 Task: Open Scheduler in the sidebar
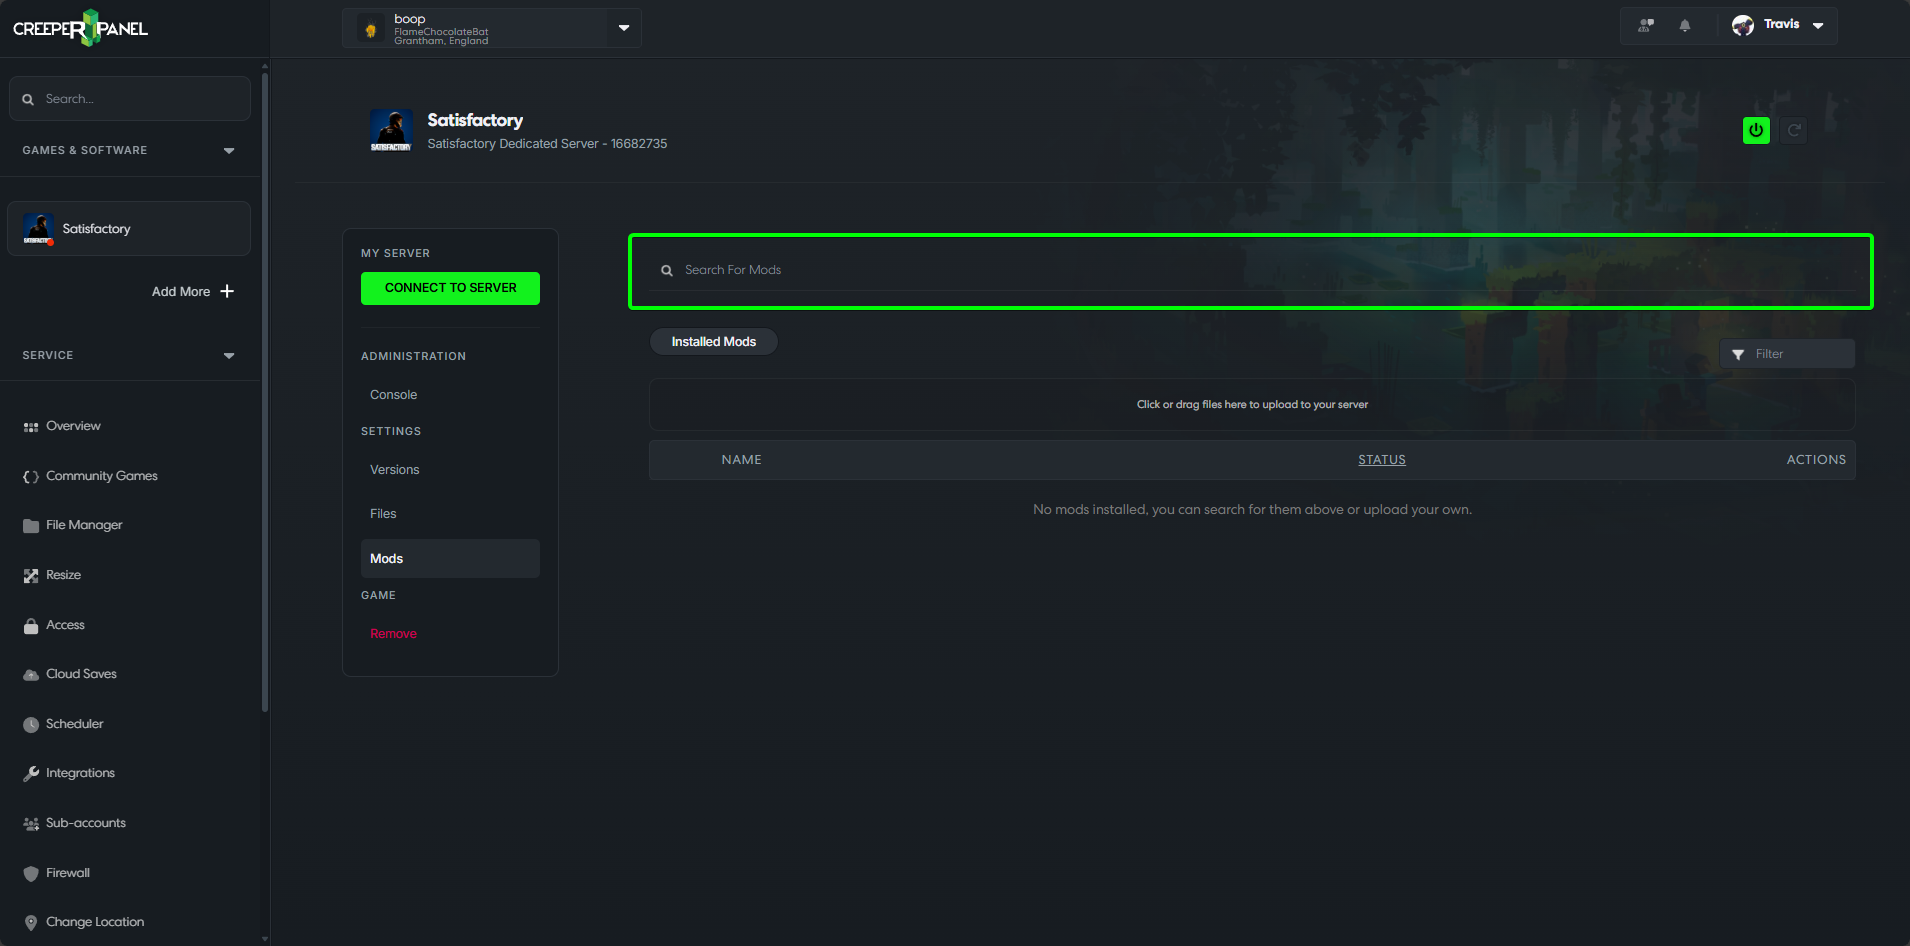74,724
